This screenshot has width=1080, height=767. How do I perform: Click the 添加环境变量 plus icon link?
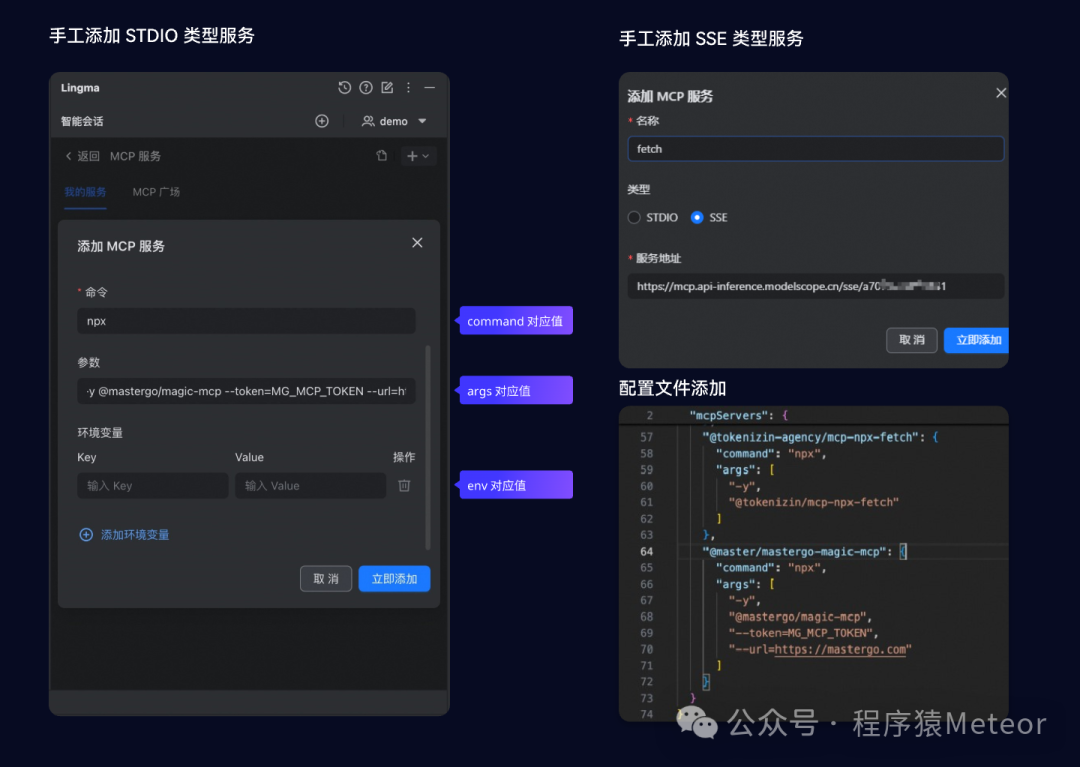click(124, 535)
